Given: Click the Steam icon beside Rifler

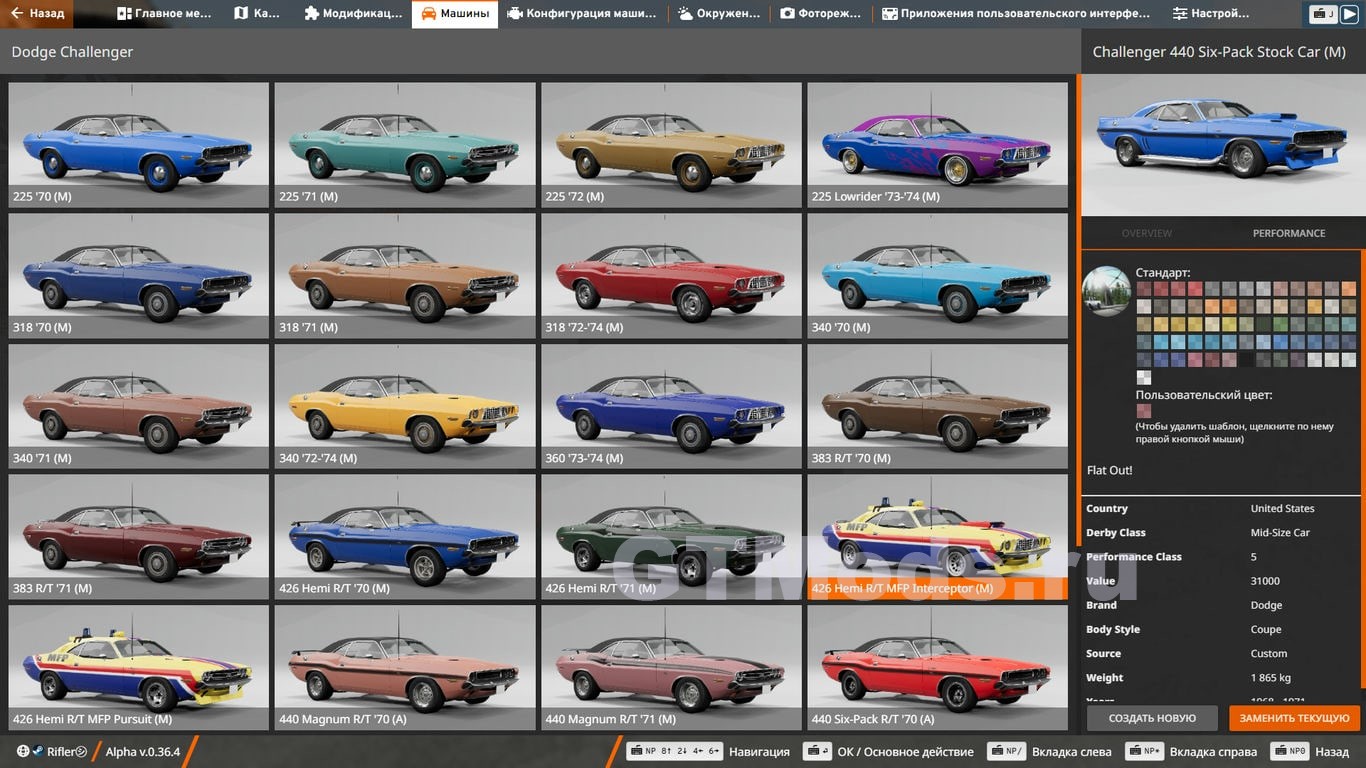Looking at the screenshot, I should [38, 751].
